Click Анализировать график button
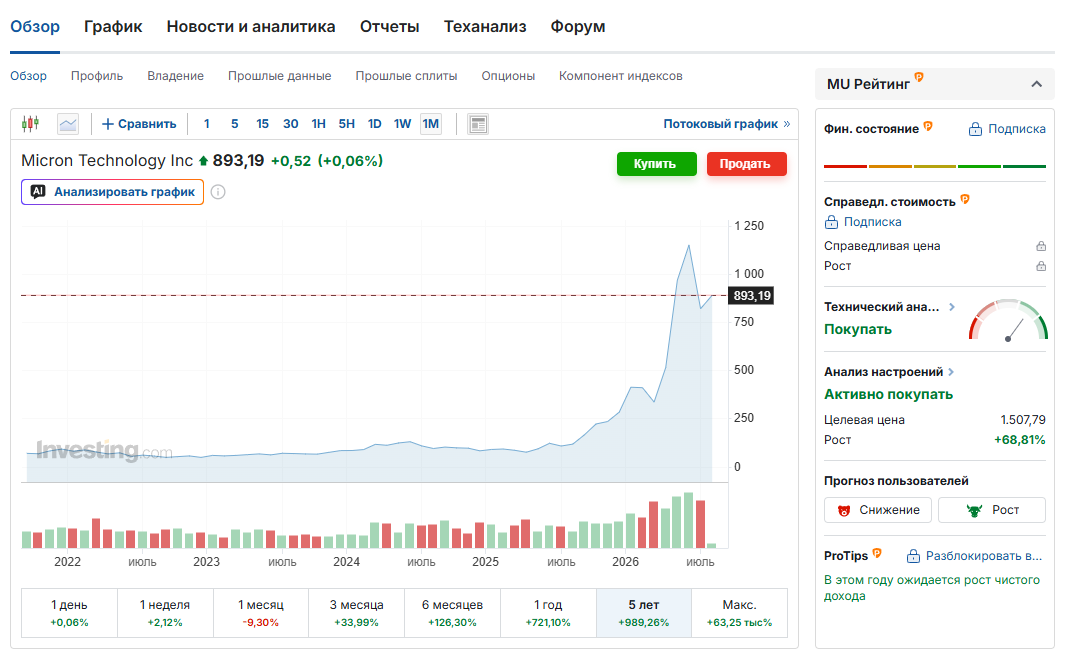Screen dimensions: 1075x667 [112, 192]
